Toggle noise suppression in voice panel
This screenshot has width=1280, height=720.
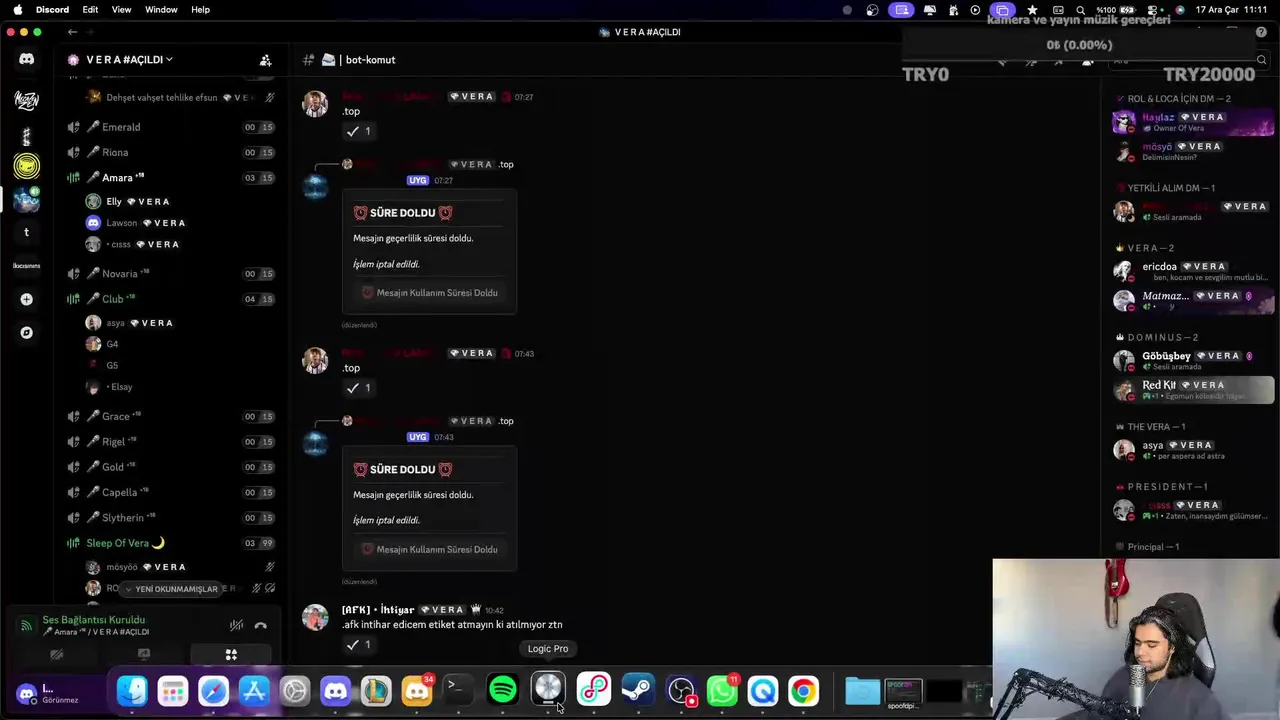point(236,626)
